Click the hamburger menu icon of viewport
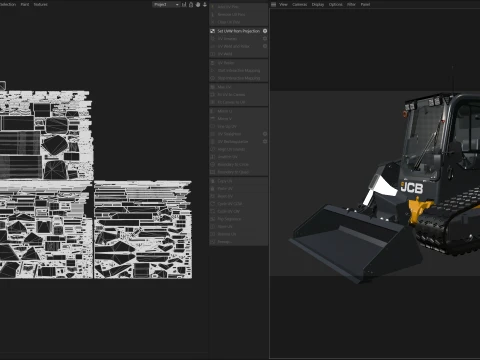480x360 pixels. 273,4
